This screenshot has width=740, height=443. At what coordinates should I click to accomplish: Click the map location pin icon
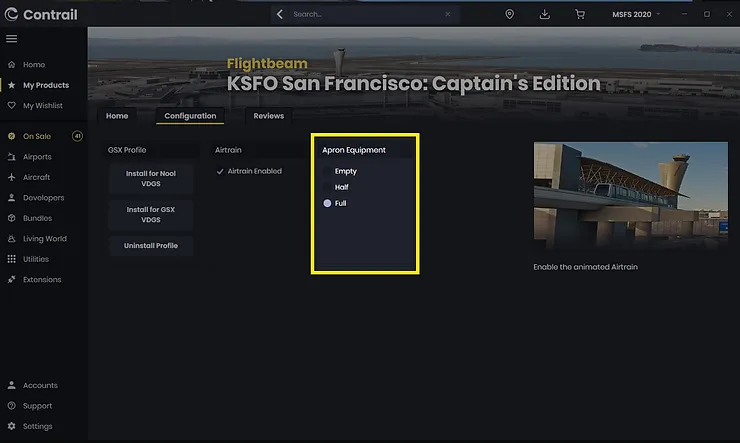pos(509,14)
